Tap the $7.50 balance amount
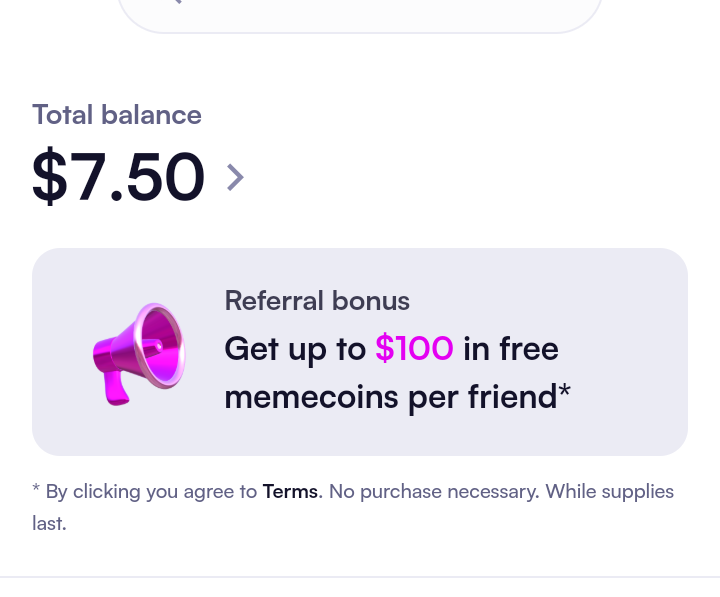The width and height of the screenshot is (720, 597). coord(118,177)
